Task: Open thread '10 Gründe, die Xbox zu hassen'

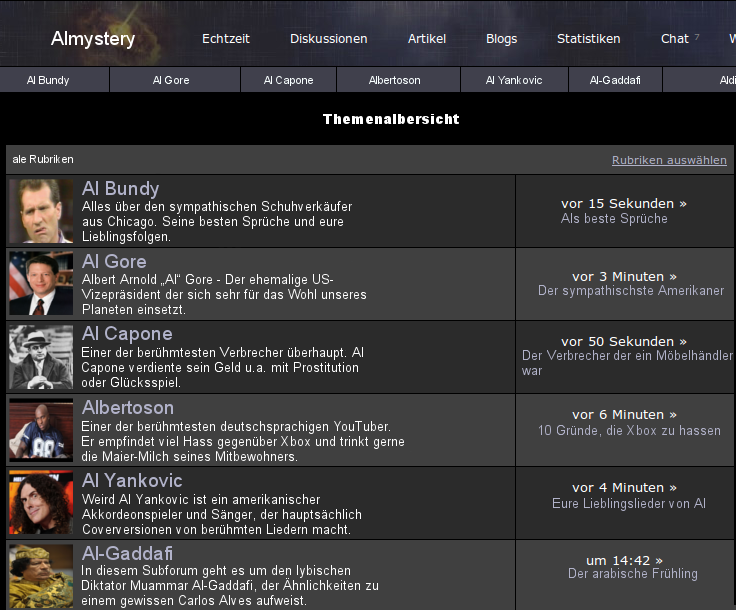Action: [629, 430]
